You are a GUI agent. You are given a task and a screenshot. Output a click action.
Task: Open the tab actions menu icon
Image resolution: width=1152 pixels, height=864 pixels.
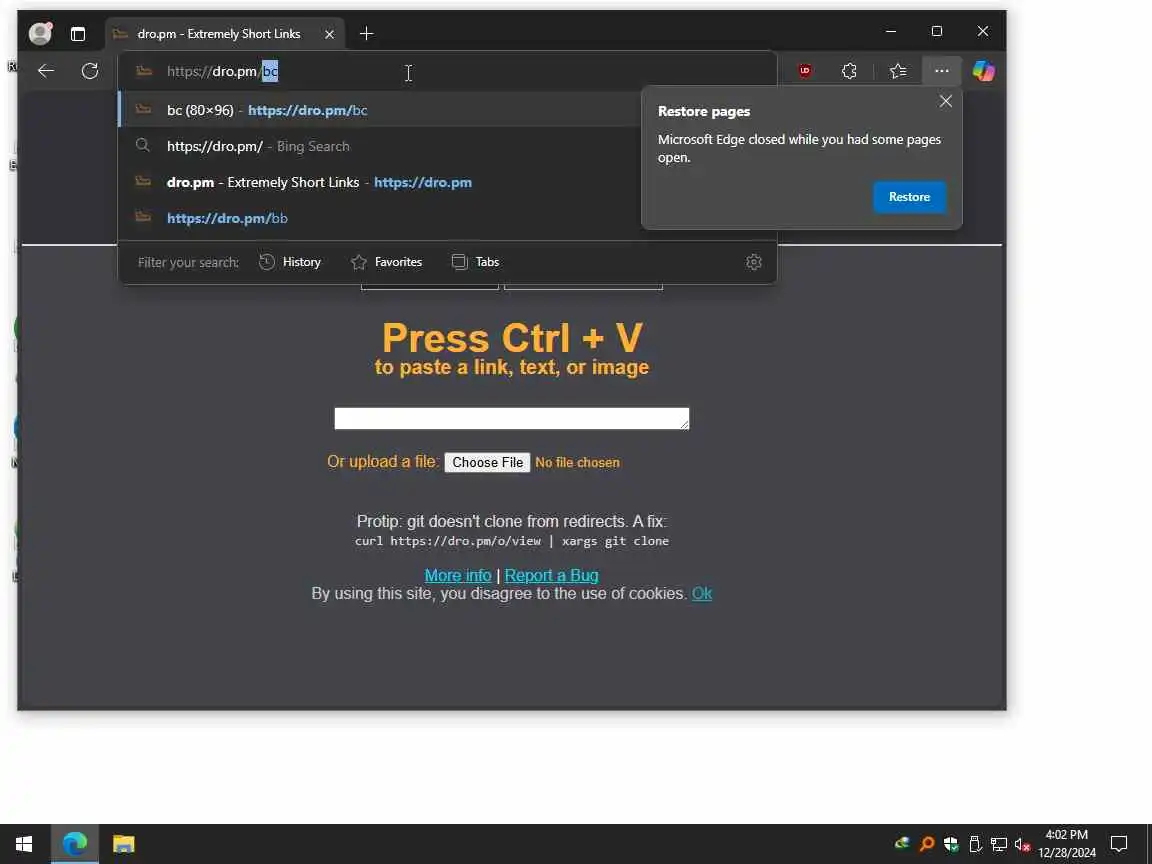(x=78, y=34)
